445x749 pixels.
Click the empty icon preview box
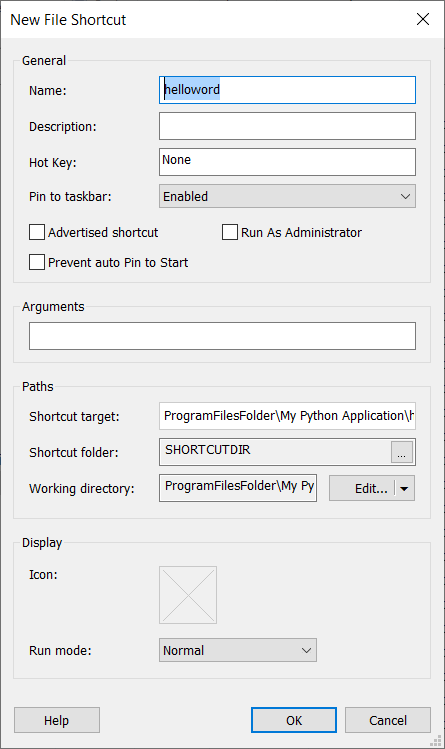(188, 595)
